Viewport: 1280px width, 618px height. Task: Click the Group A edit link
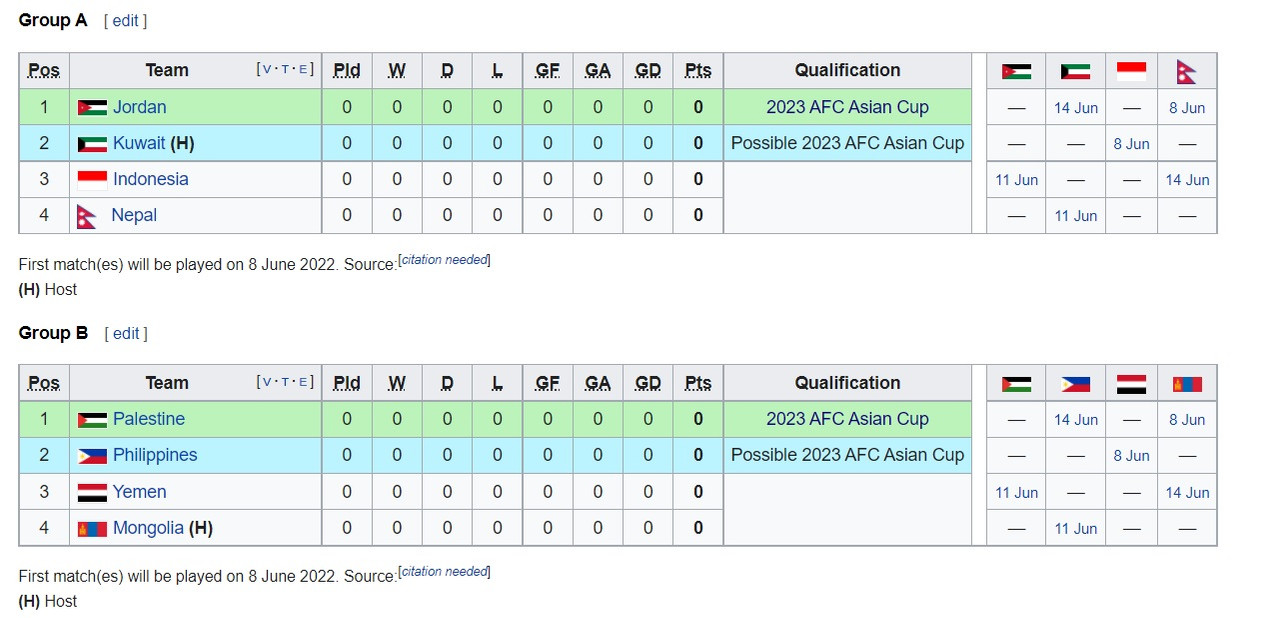(x=125, y=21)
